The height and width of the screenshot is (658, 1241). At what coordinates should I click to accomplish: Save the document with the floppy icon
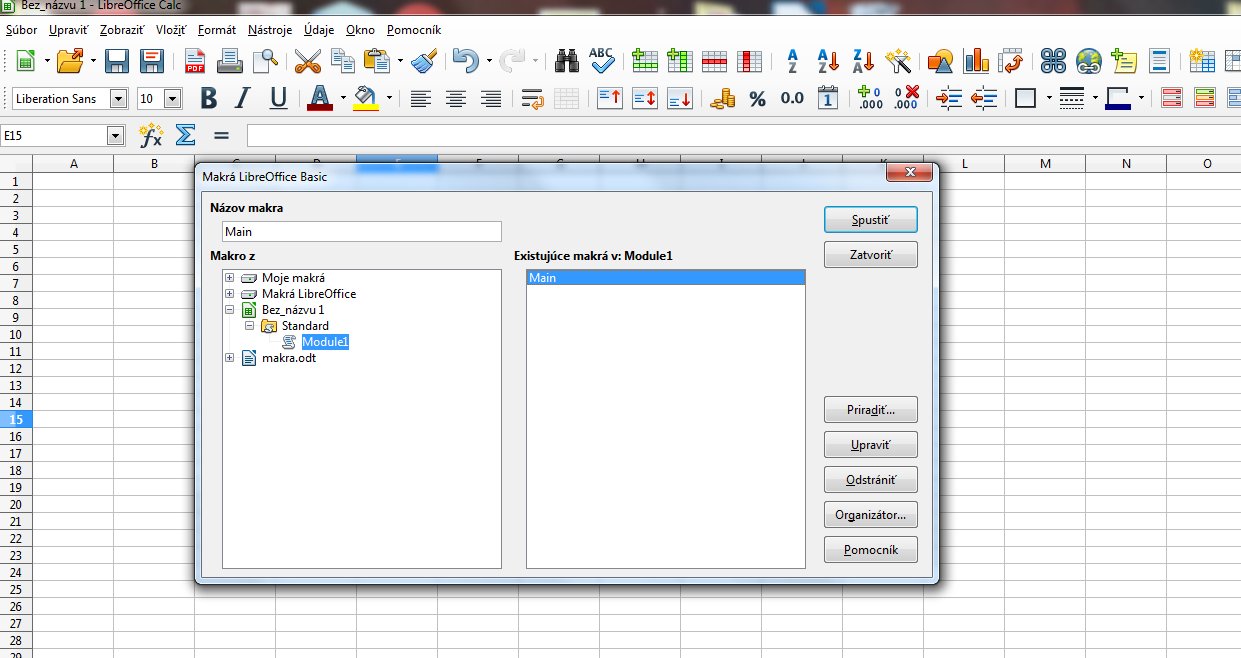coord(117,61)
